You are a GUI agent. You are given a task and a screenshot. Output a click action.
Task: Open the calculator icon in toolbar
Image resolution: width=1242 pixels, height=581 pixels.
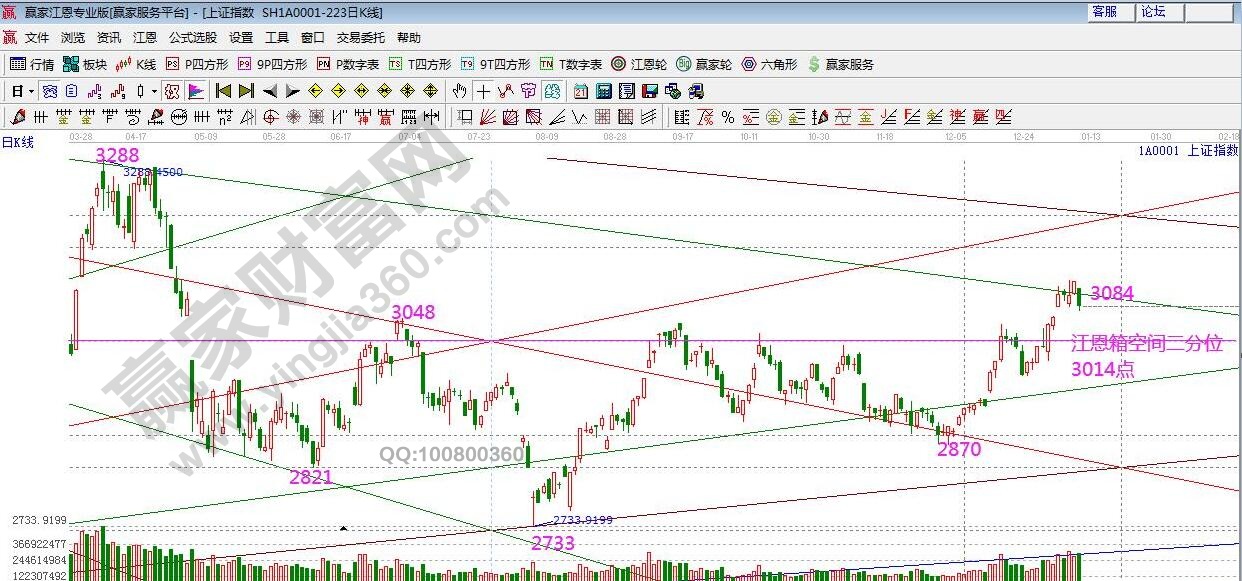pyautogui.click(x=603, y=91)
